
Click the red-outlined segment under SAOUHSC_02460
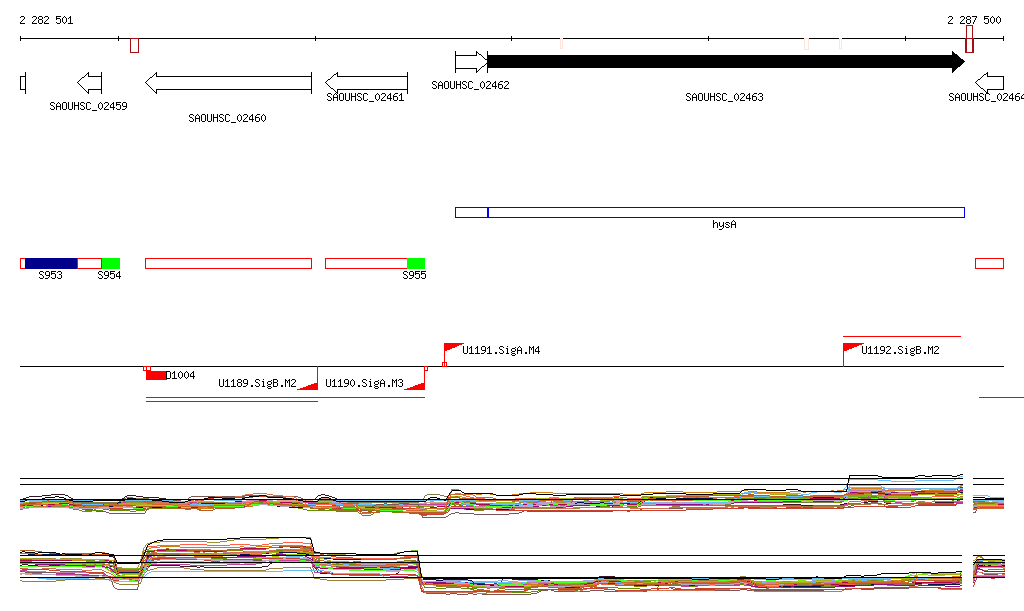[x=228, y=263]
